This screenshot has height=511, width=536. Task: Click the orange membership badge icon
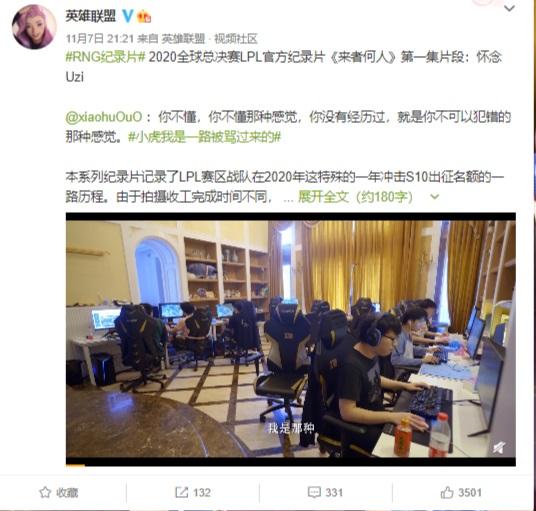pyautogui.click(x=144, y=16)
